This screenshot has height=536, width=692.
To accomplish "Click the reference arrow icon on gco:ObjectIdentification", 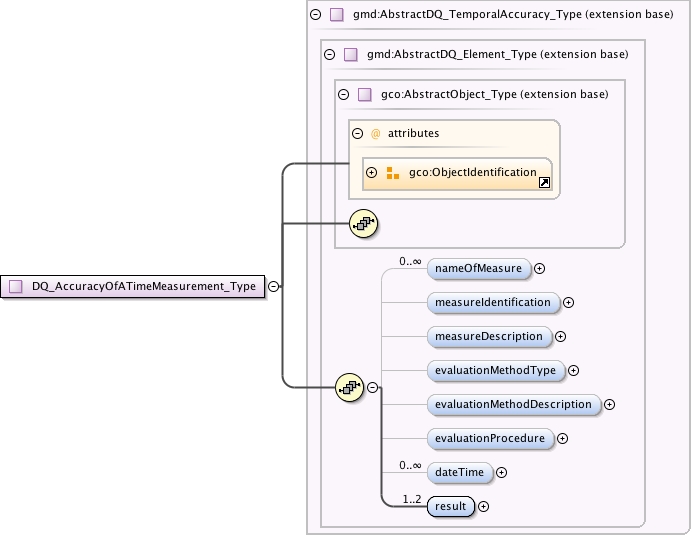I will [545, 183].
